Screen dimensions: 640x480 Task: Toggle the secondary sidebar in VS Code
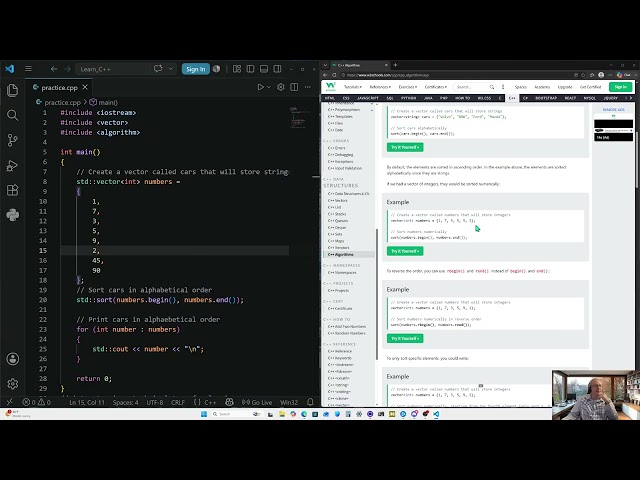tap(277, 69)
